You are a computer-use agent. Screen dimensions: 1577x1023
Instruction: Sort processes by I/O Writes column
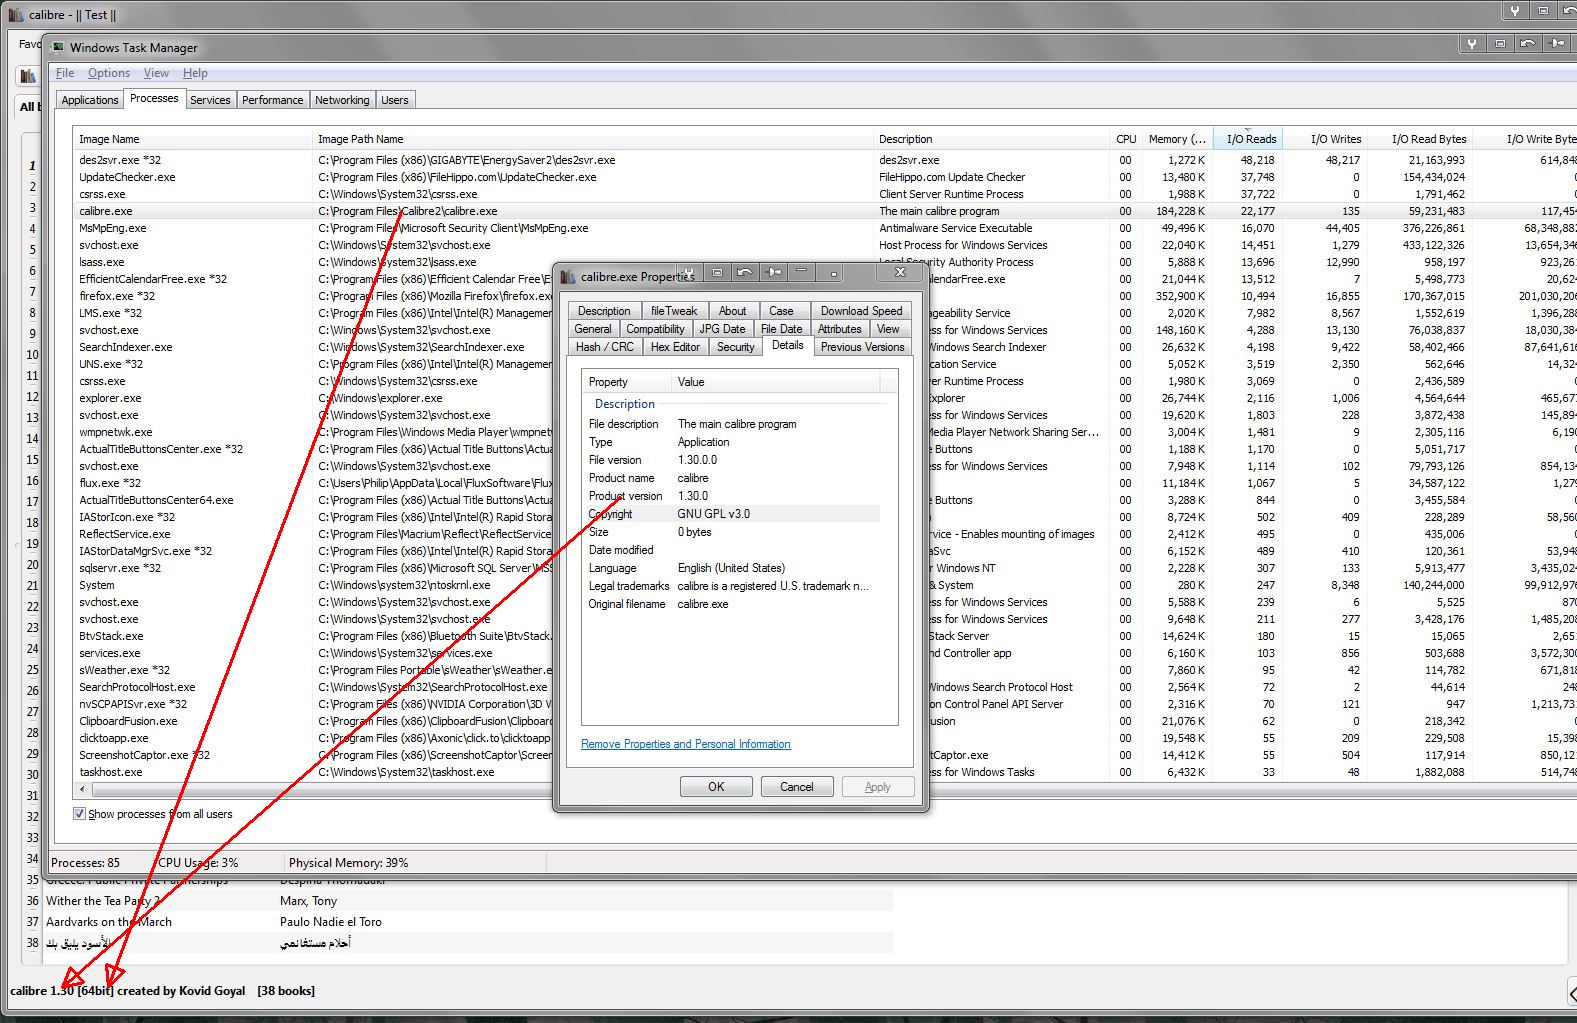(1325, 139)
